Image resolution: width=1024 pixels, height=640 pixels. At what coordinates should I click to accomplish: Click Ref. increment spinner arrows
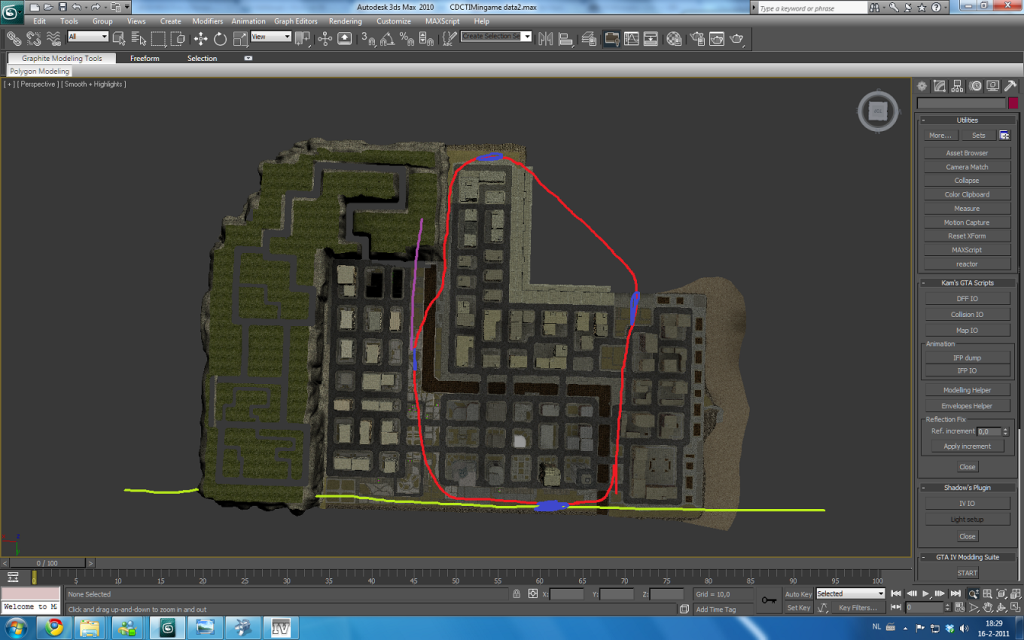click(x=1005, y=432)
